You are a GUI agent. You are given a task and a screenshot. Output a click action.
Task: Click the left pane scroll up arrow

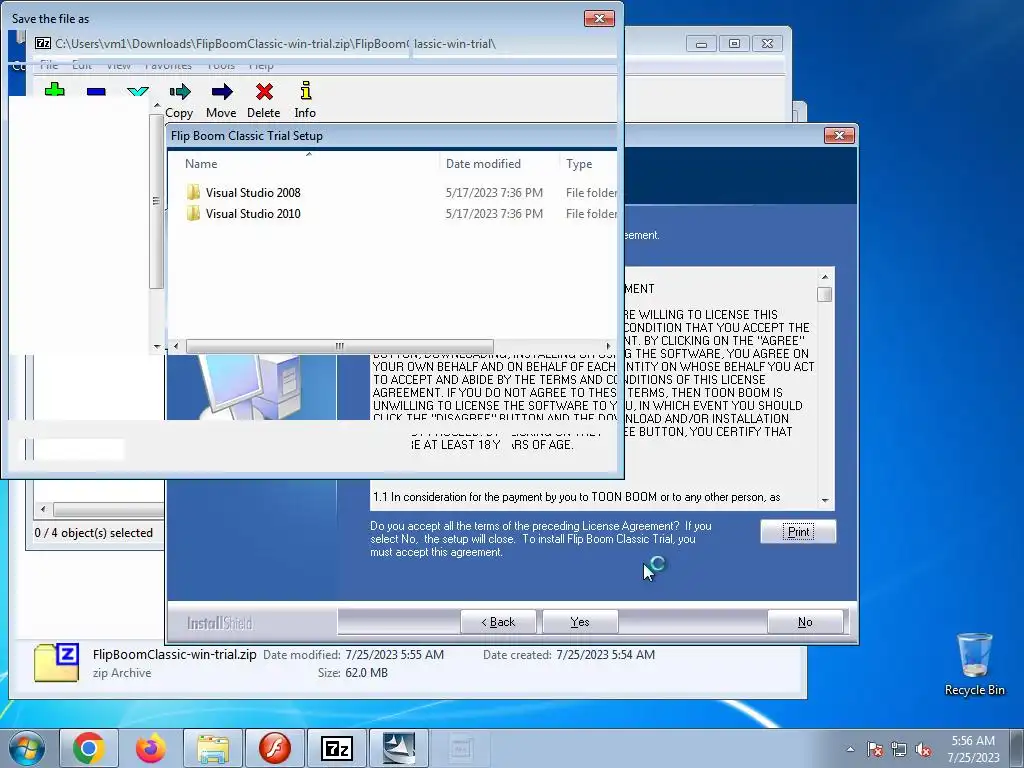pos(157,106)
